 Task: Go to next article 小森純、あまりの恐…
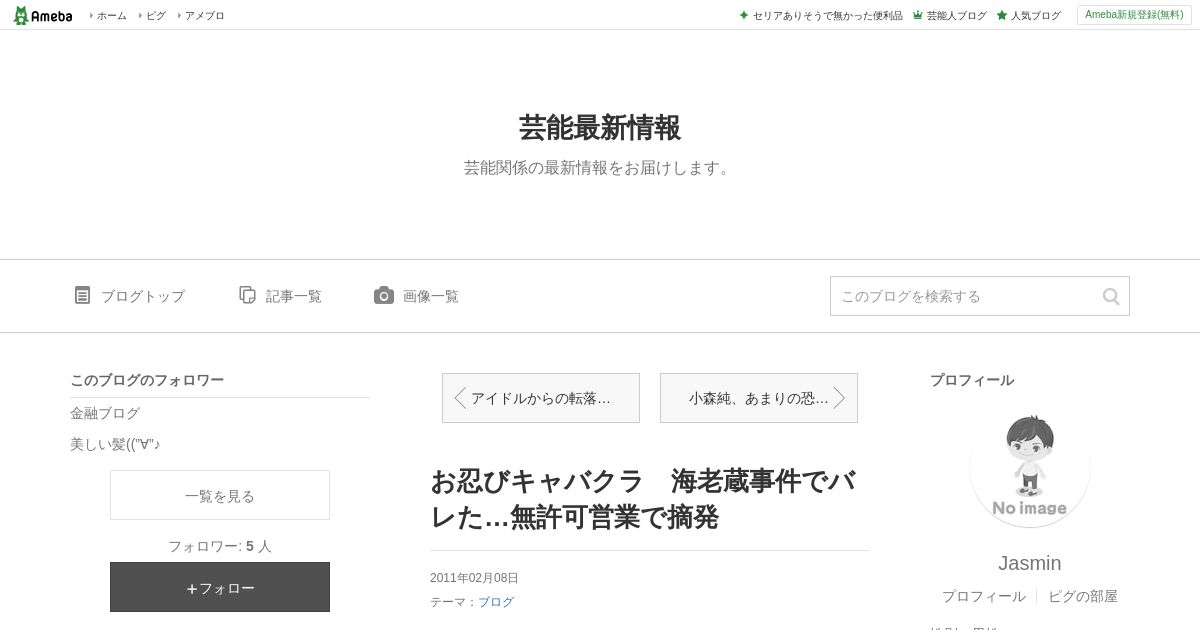coord(759,398)
